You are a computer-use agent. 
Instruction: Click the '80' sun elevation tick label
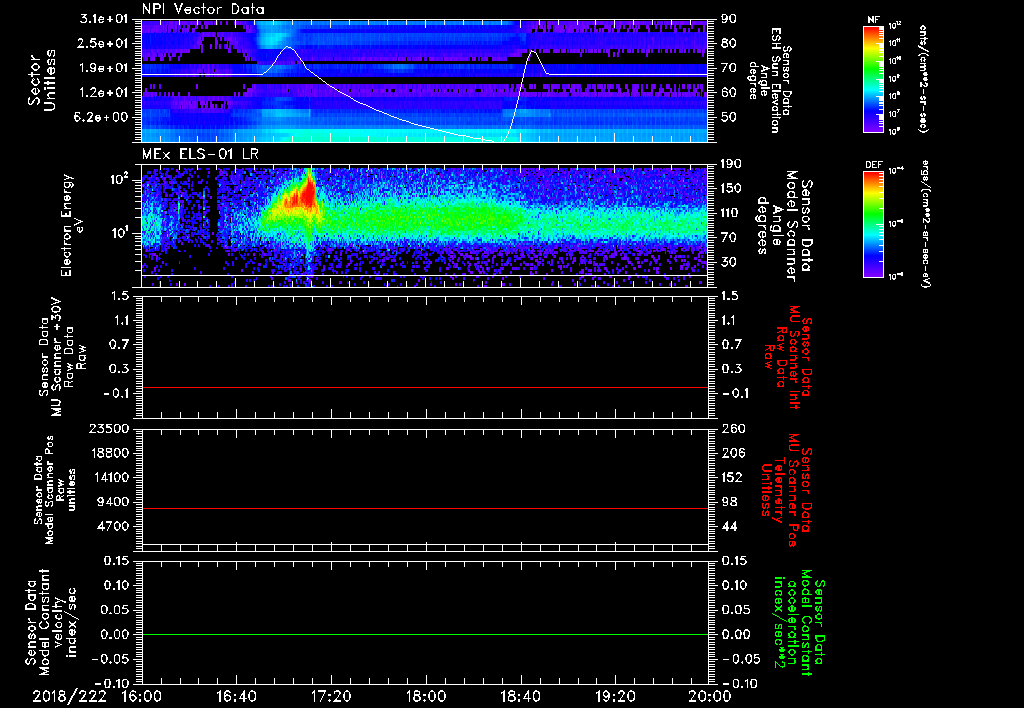point(728,43)
